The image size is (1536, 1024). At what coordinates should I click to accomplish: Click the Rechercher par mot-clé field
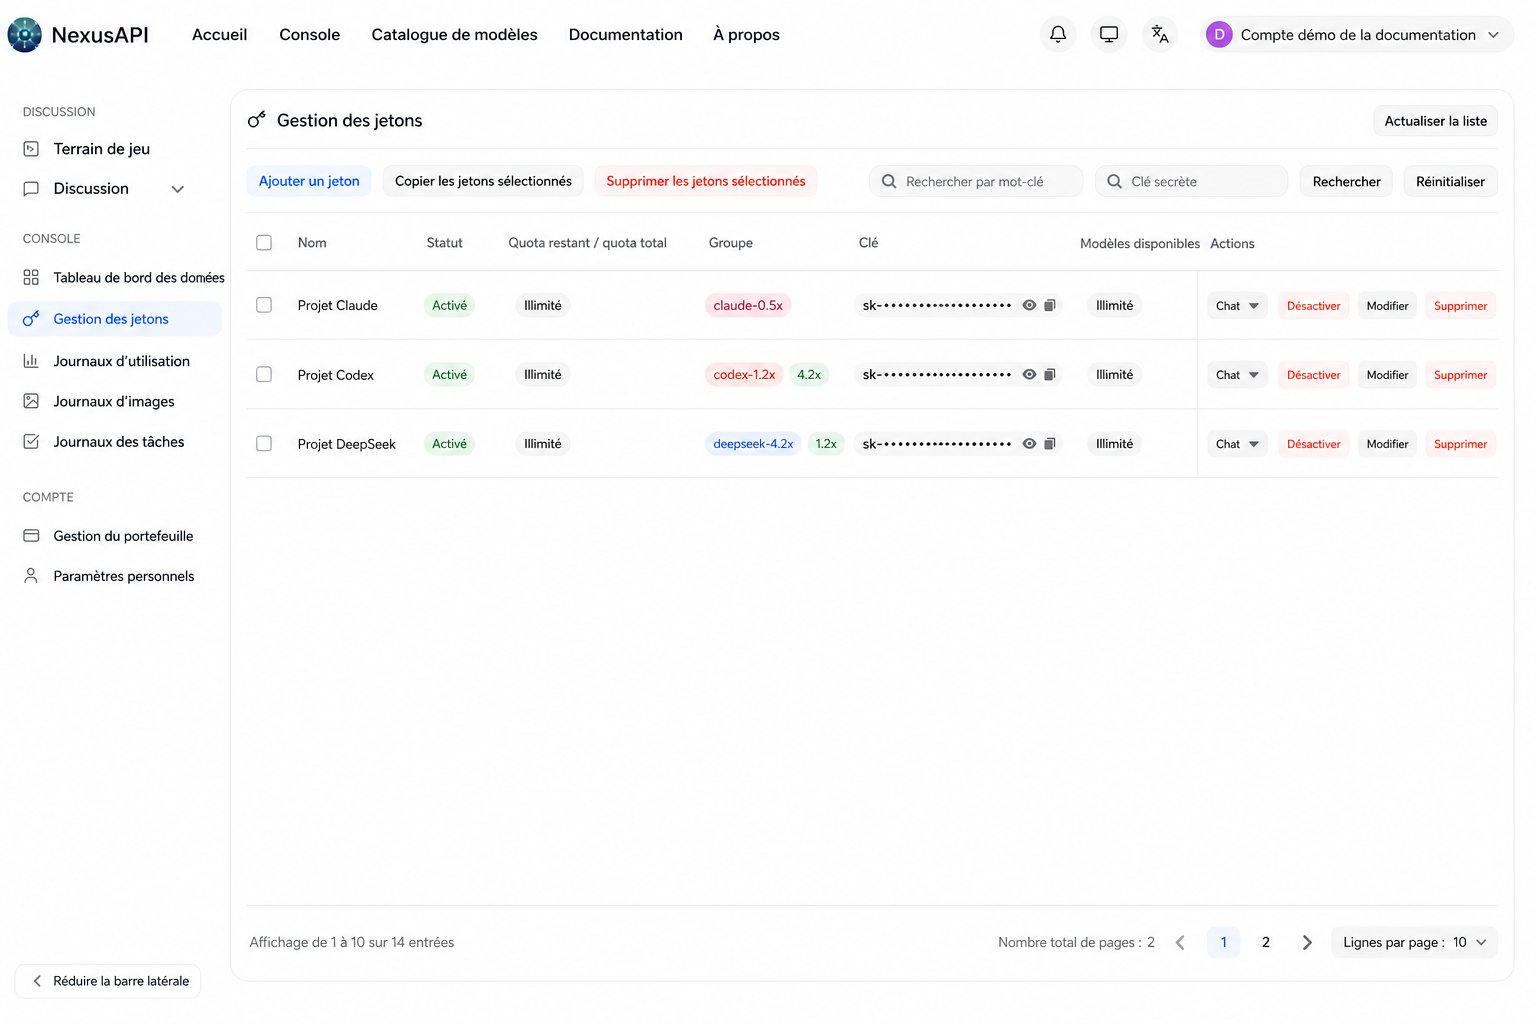976,181
